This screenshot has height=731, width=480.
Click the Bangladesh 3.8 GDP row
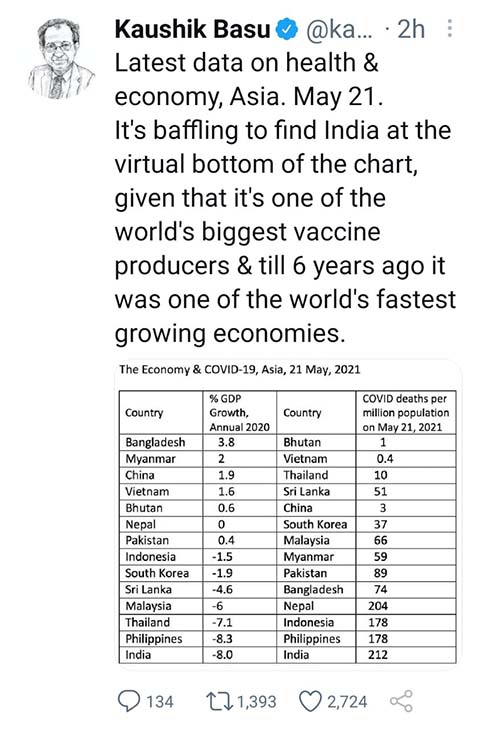[x=198, y=442]
